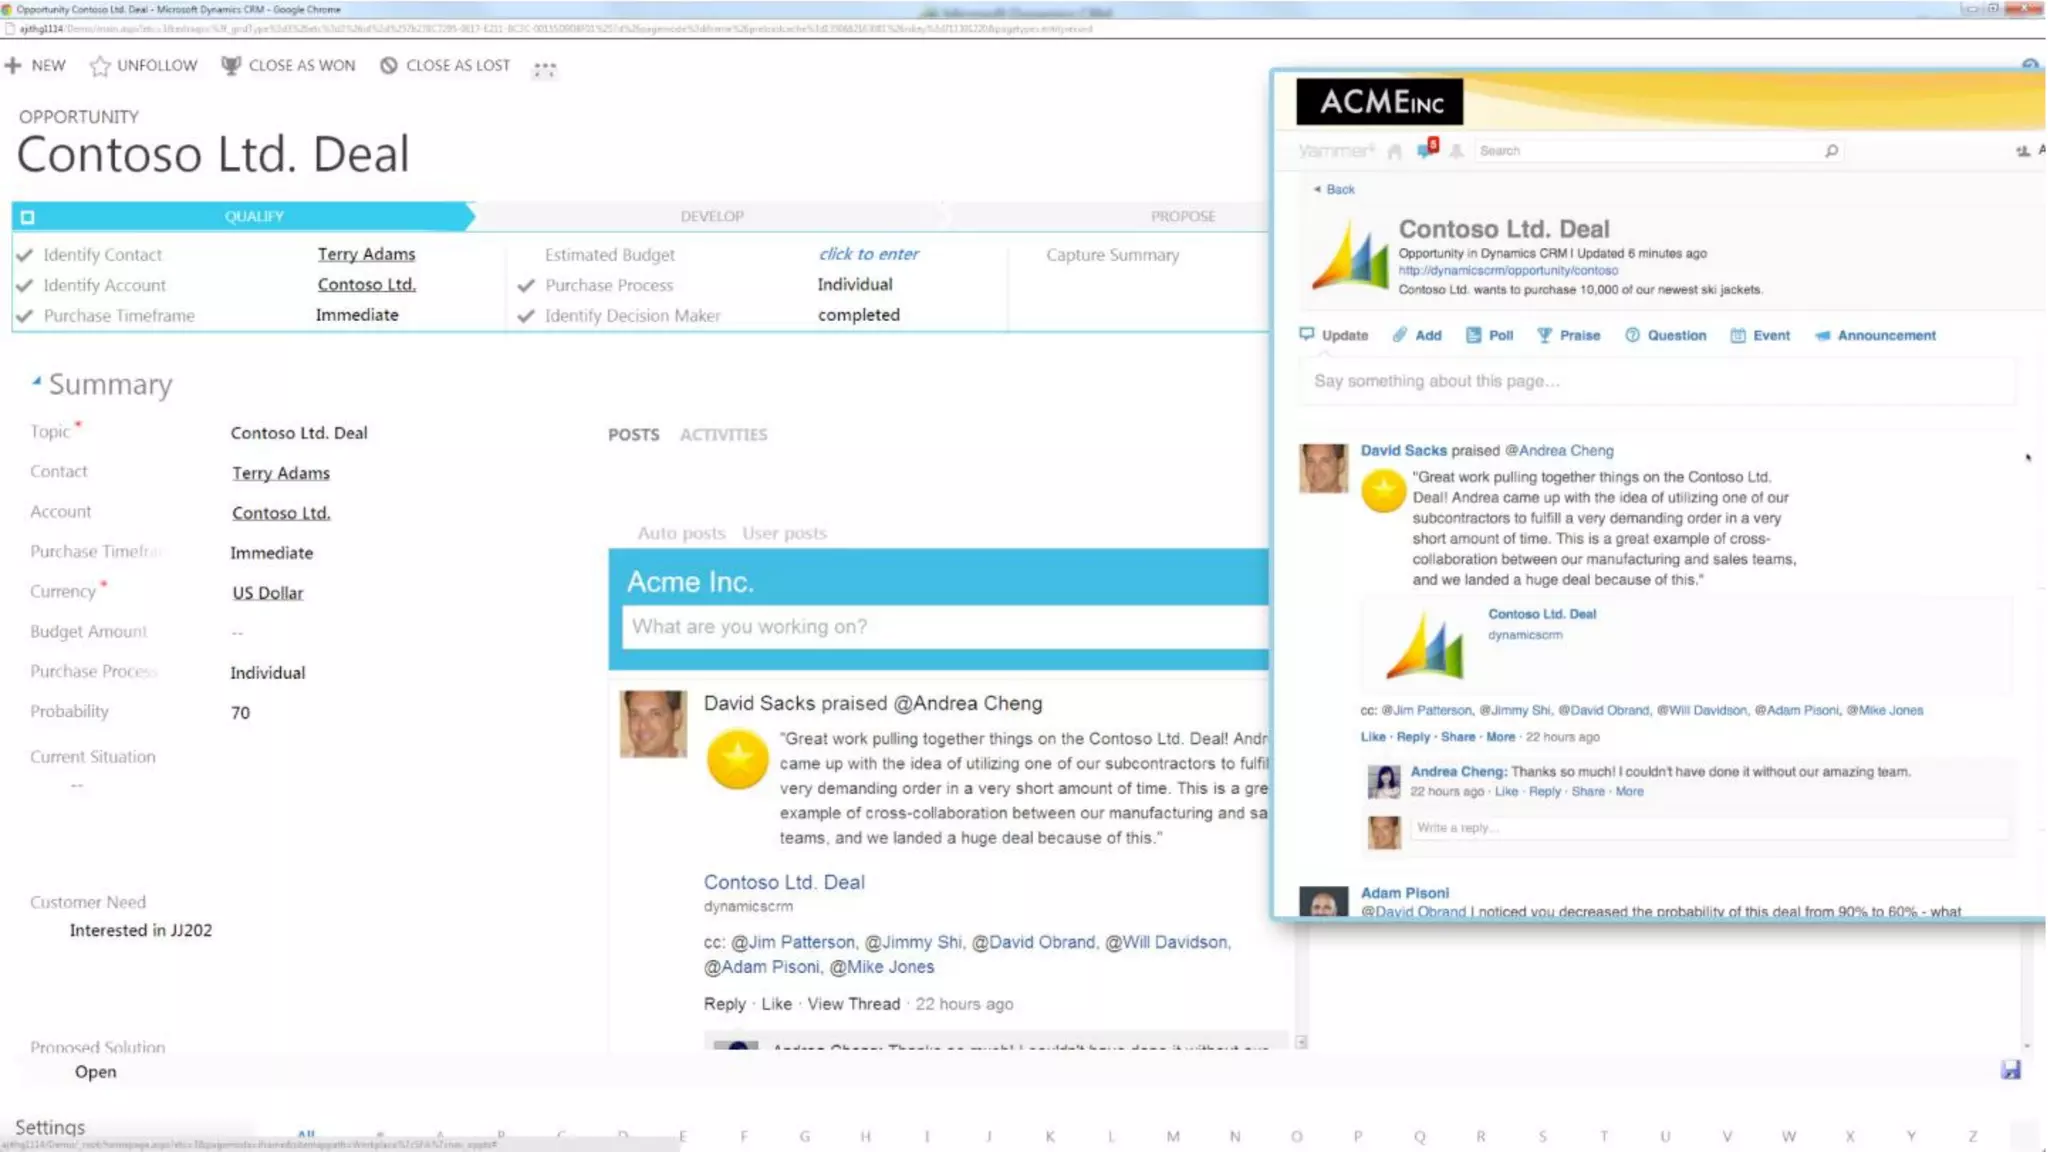2048x1152 pixels.
Task: Switch to the Activities tab
Action: (723, 435)
